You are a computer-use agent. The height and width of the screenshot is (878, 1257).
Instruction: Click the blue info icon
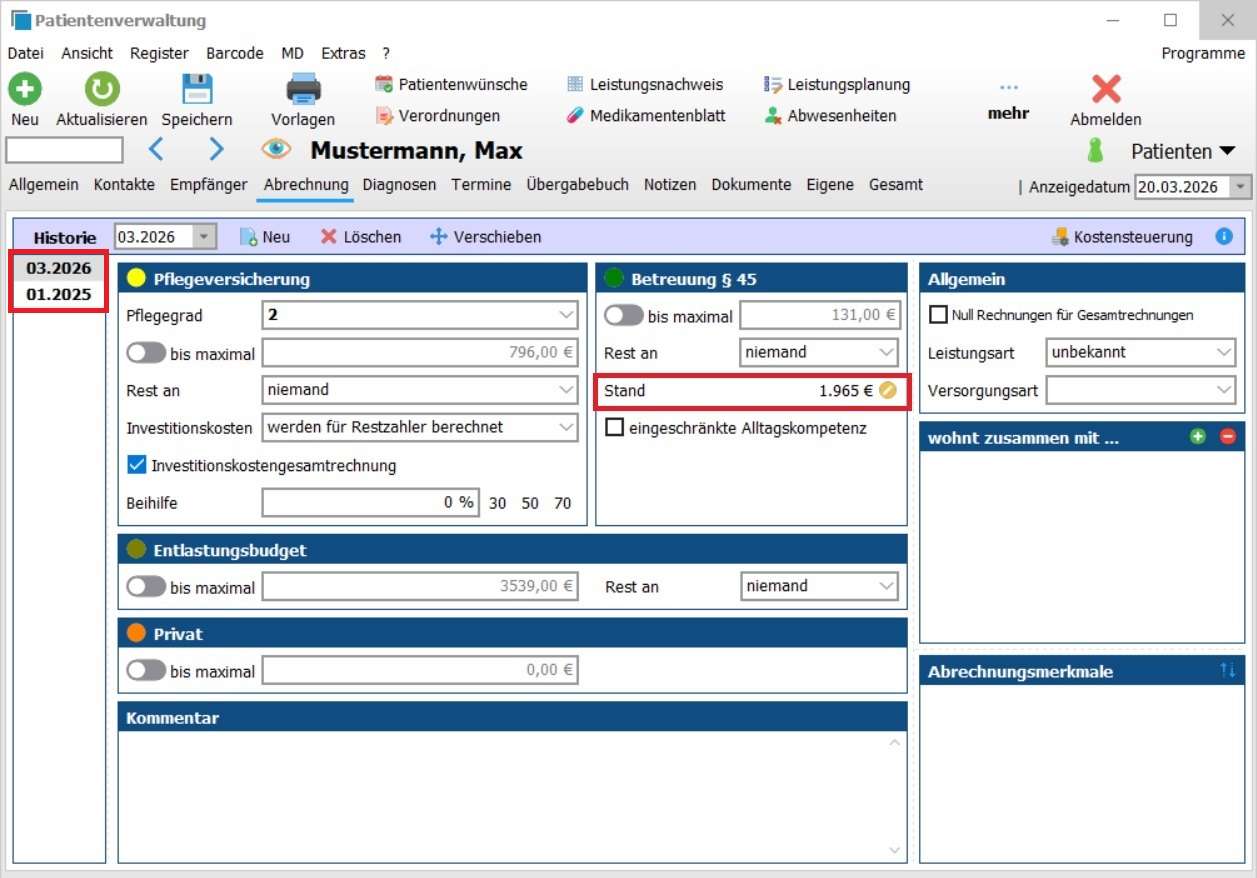[x=1223, y=237]
